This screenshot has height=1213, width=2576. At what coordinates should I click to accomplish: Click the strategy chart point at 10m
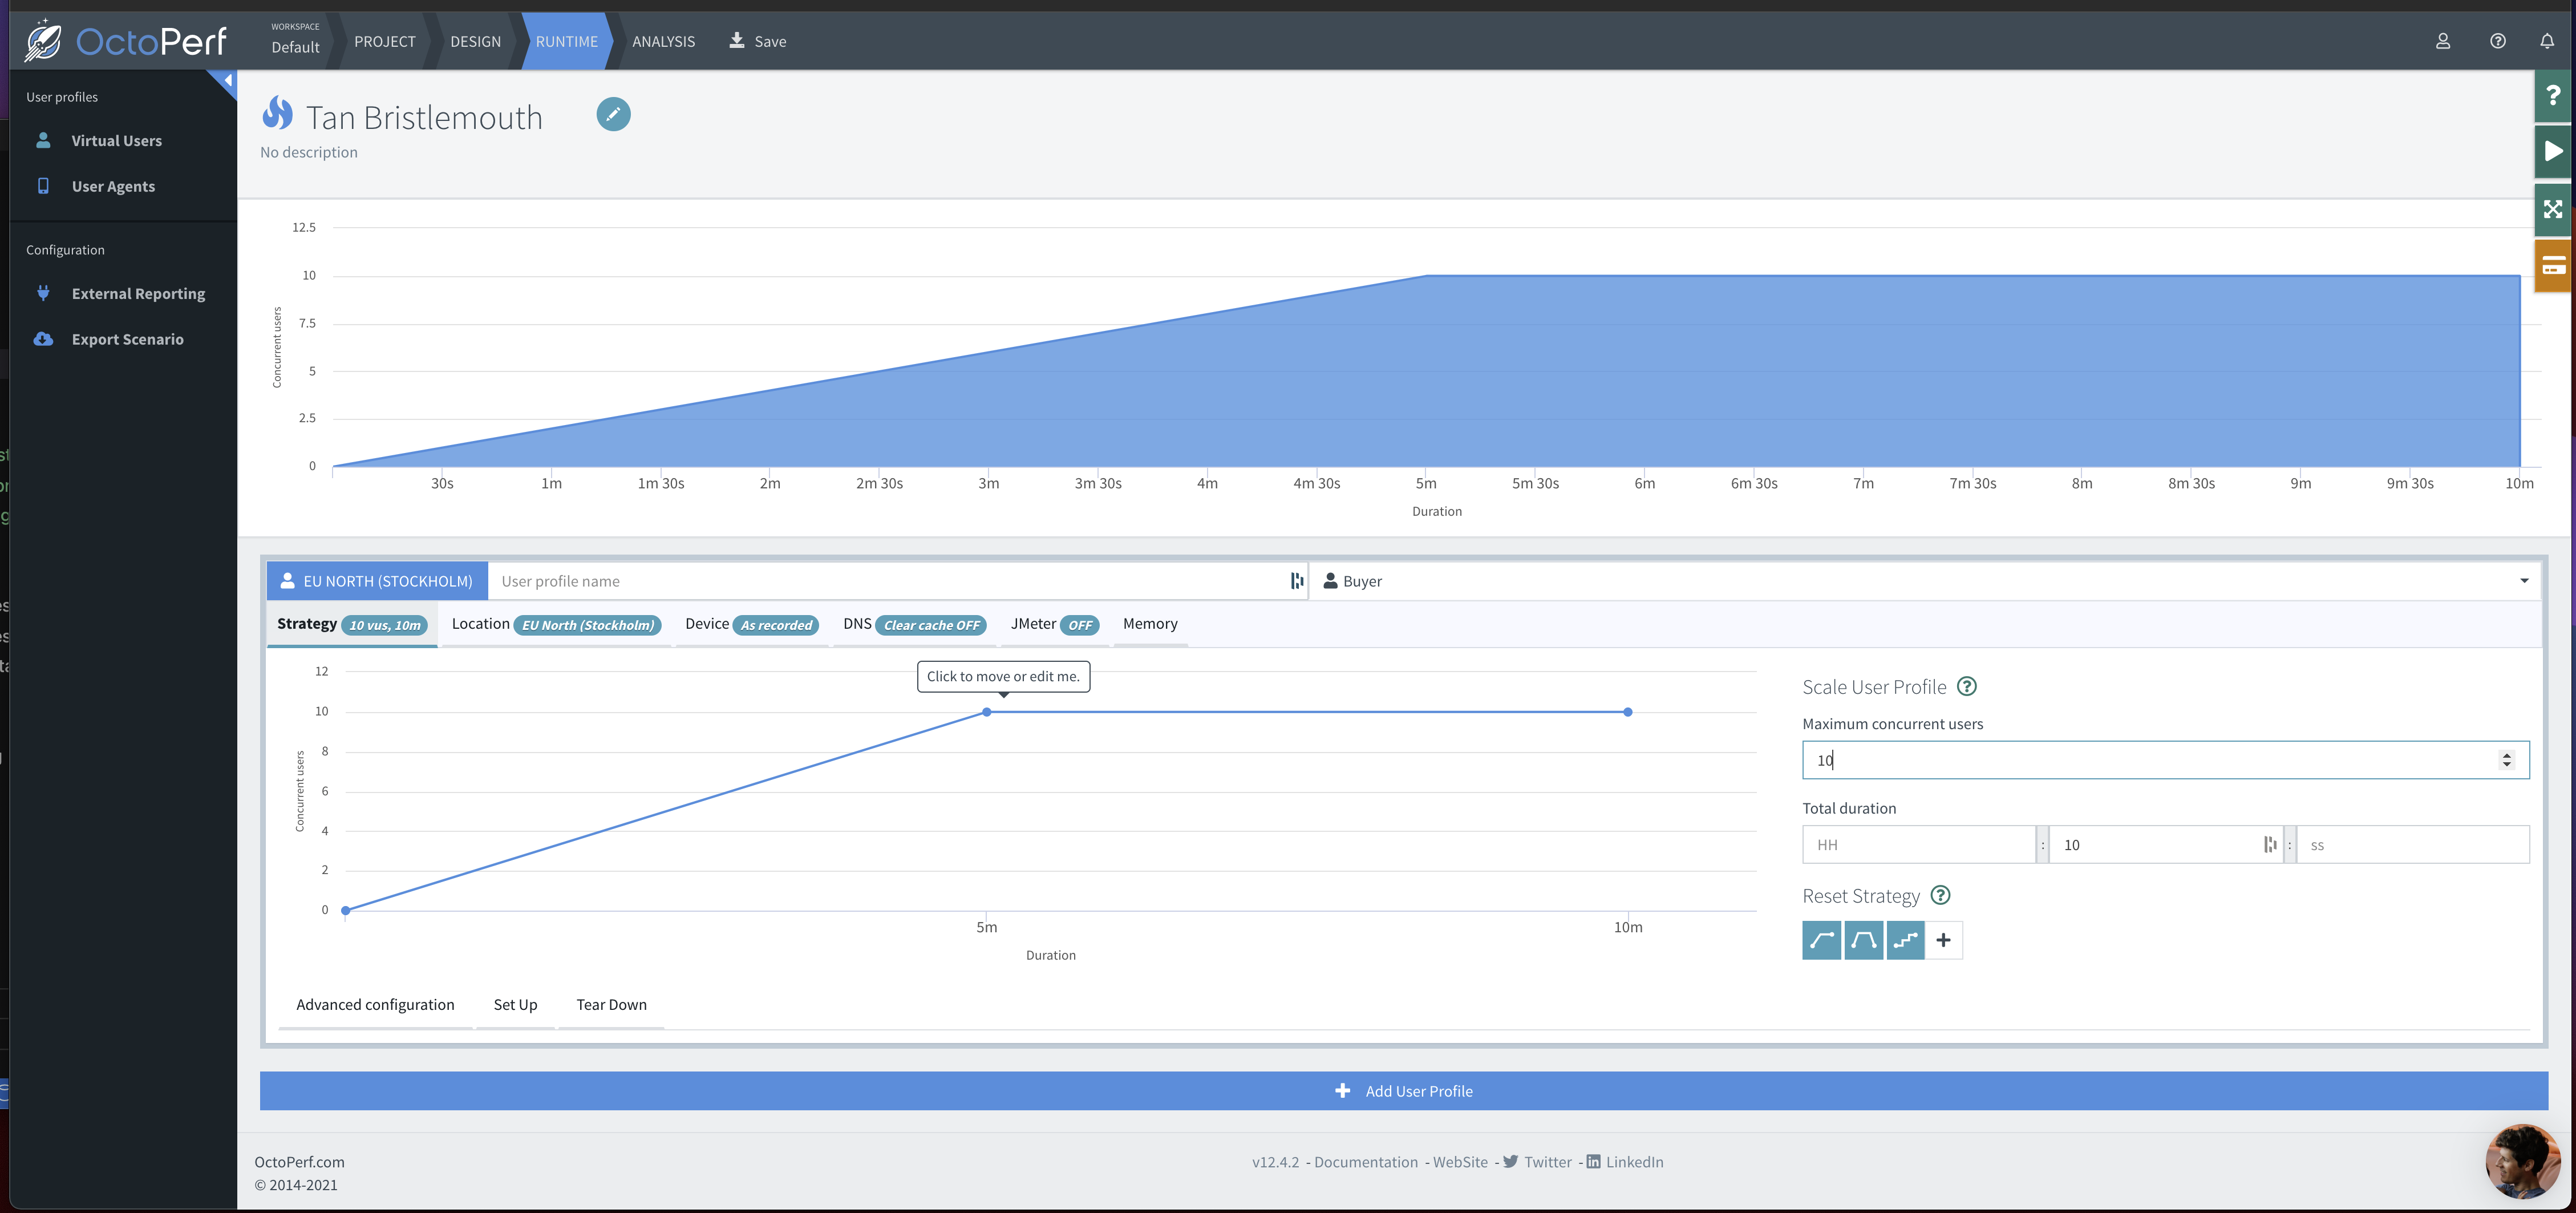[x=1628, y=712]
